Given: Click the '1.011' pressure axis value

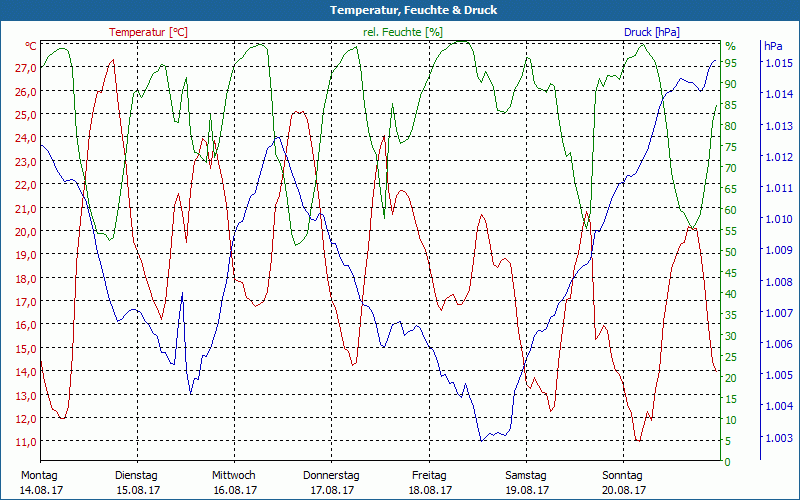Looking at the screenshot, I should point(779,188).
